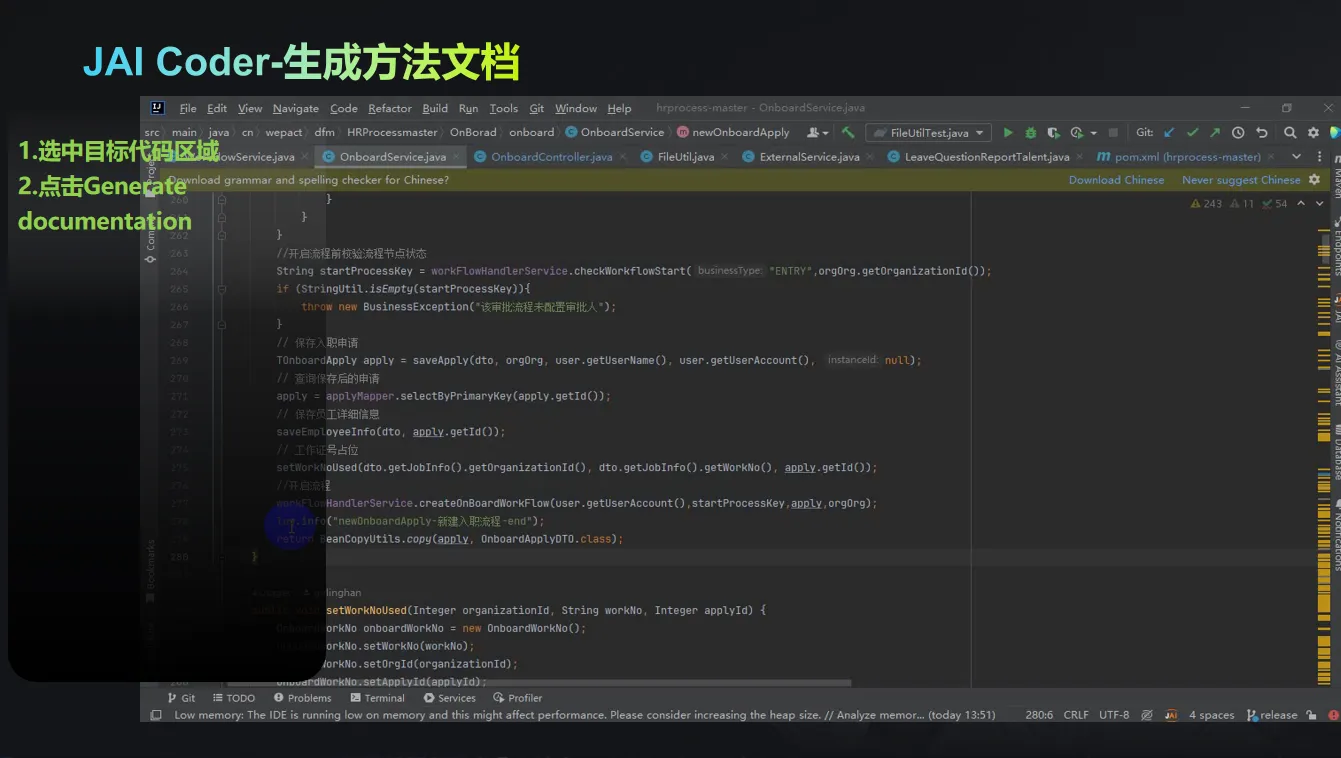Open the Profiler tool window
The height and width of the screenshot is (758, 1341).
(518, 698)
